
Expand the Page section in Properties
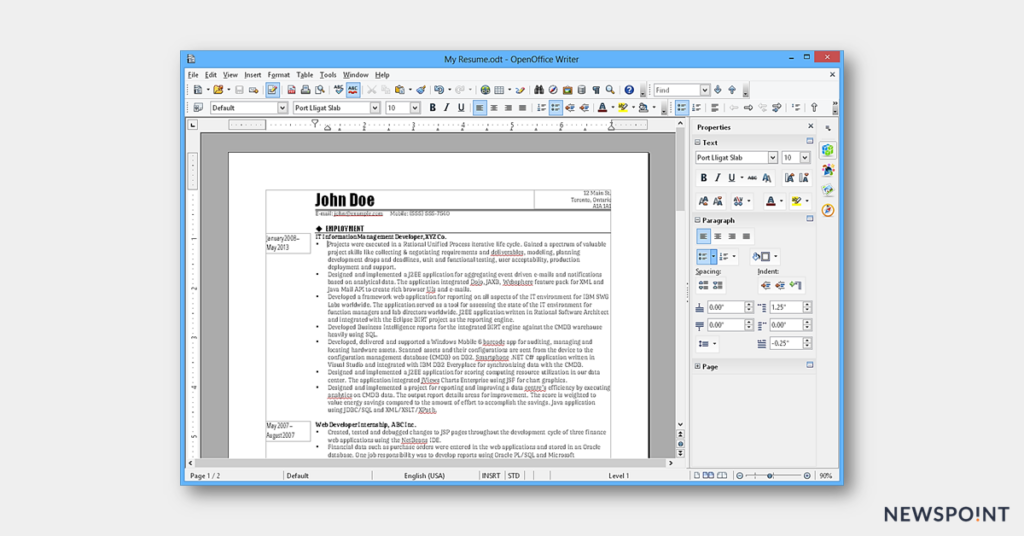click(697, 366)
